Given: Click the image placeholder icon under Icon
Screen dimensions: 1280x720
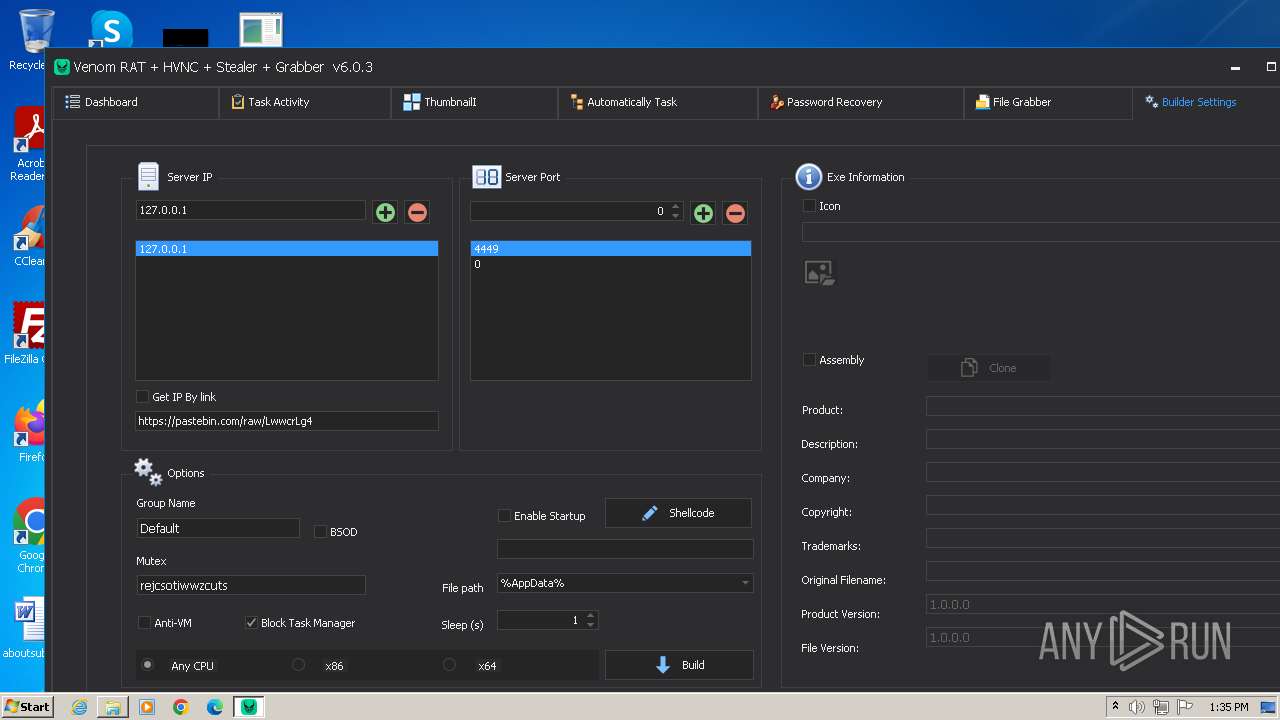Looking at the screenshot, I should click(x=819, y=273).
